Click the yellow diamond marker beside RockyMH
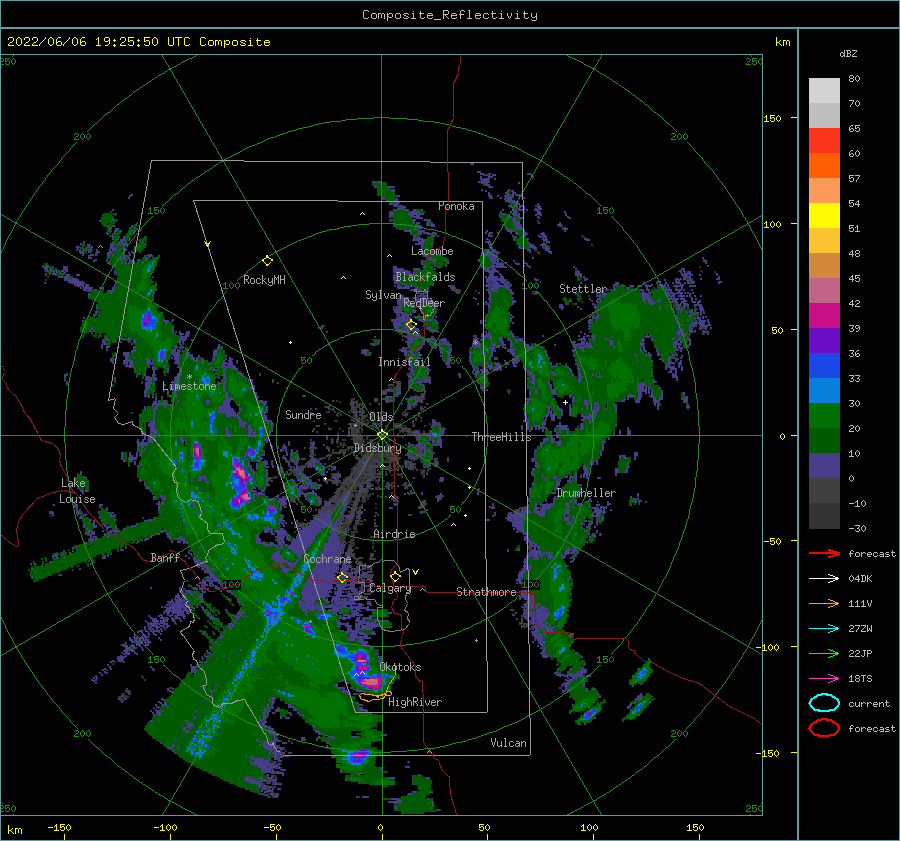Viewport: 900px width, 841px height. 267,261
